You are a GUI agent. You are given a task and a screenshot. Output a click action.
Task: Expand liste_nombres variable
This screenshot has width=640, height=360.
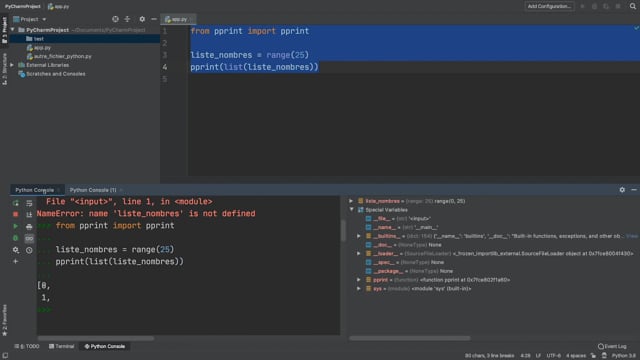point(351,201)
